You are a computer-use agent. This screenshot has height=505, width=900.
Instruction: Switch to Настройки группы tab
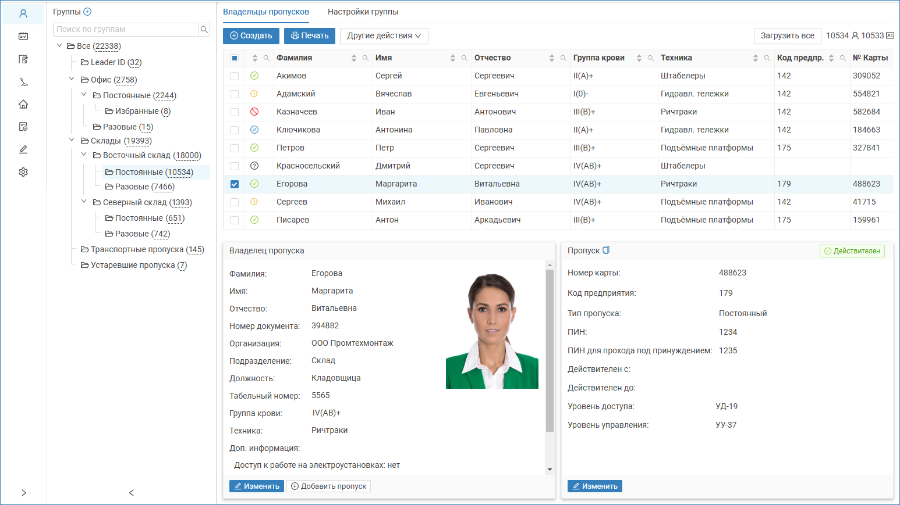(363, 12)
